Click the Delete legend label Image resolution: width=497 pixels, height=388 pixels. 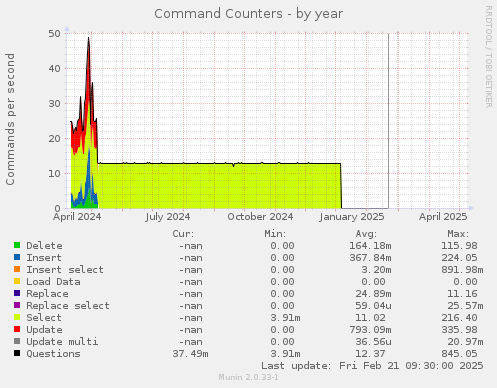[x=44, y=246]
